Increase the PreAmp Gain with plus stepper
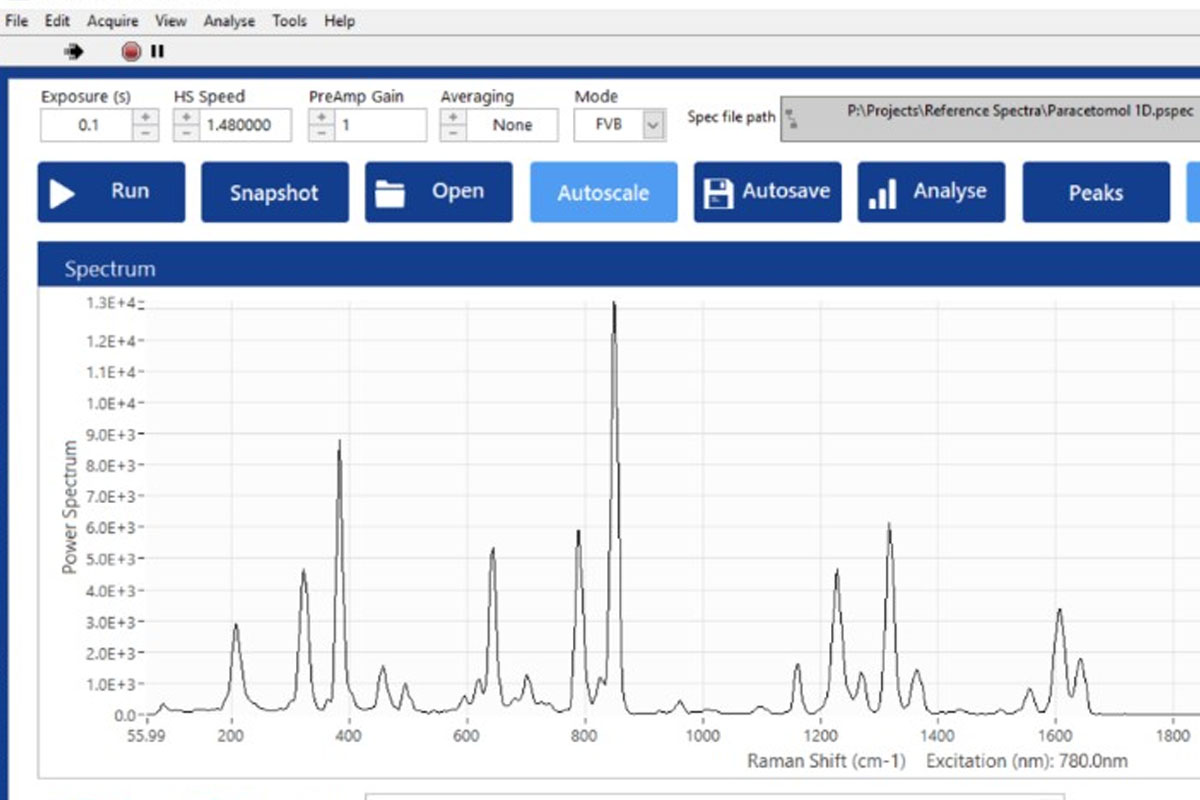The image size is (1200, 800). 320,117
